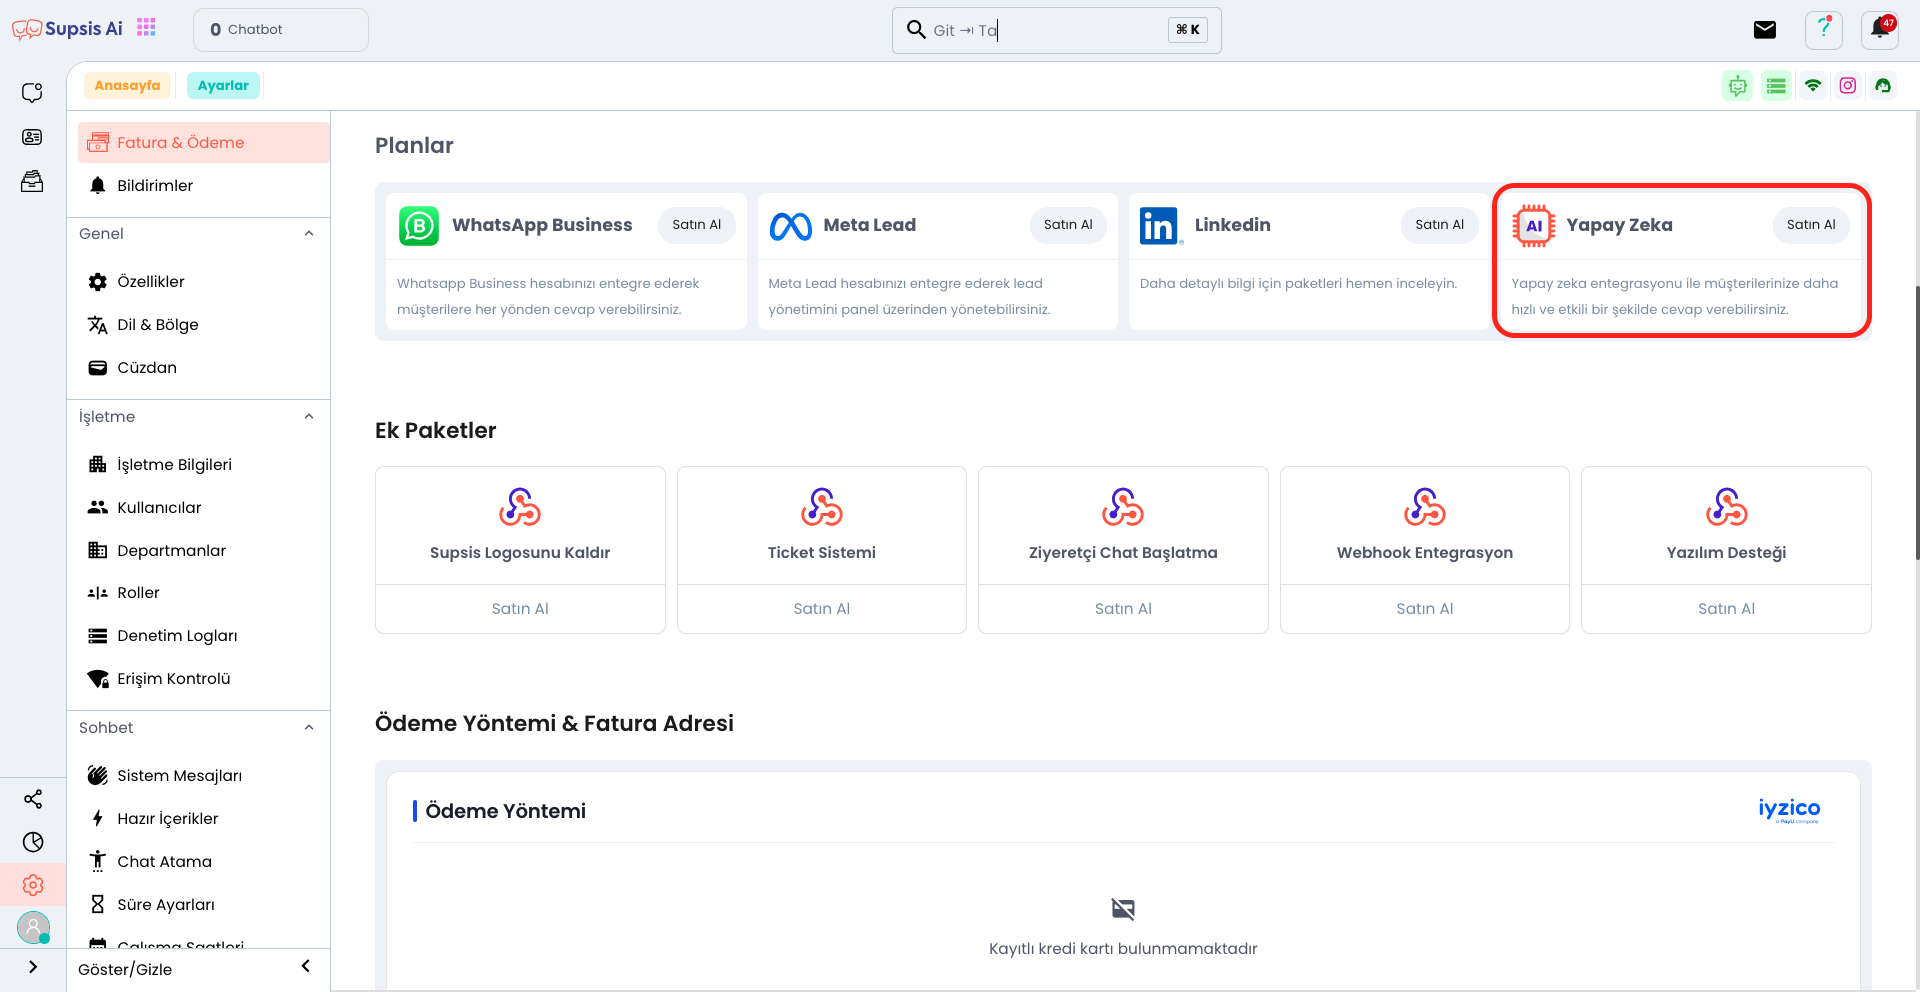
Task: Click the iyzico logo
Action: coord(1789,810)
